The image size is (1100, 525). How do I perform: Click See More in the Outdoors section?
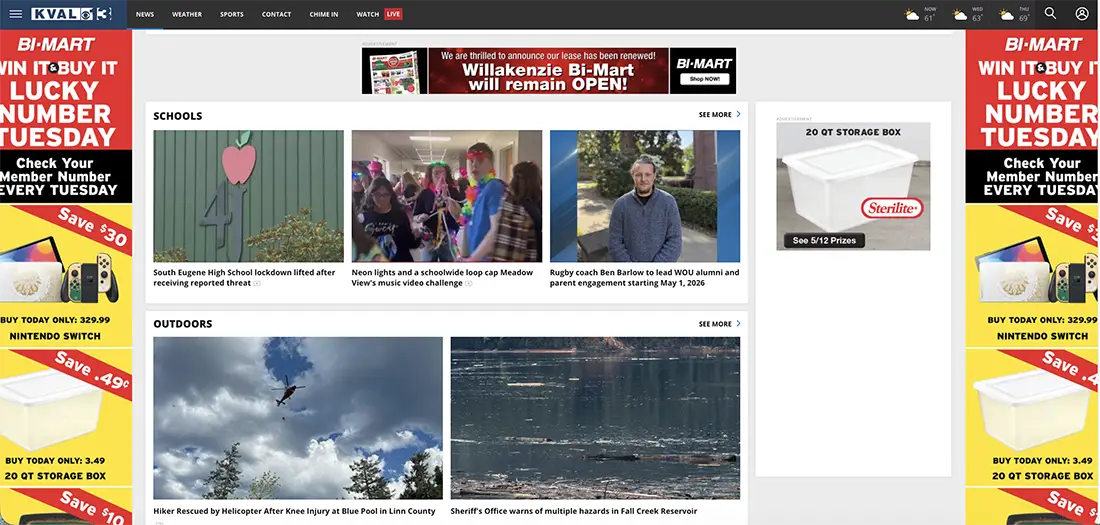715,324
